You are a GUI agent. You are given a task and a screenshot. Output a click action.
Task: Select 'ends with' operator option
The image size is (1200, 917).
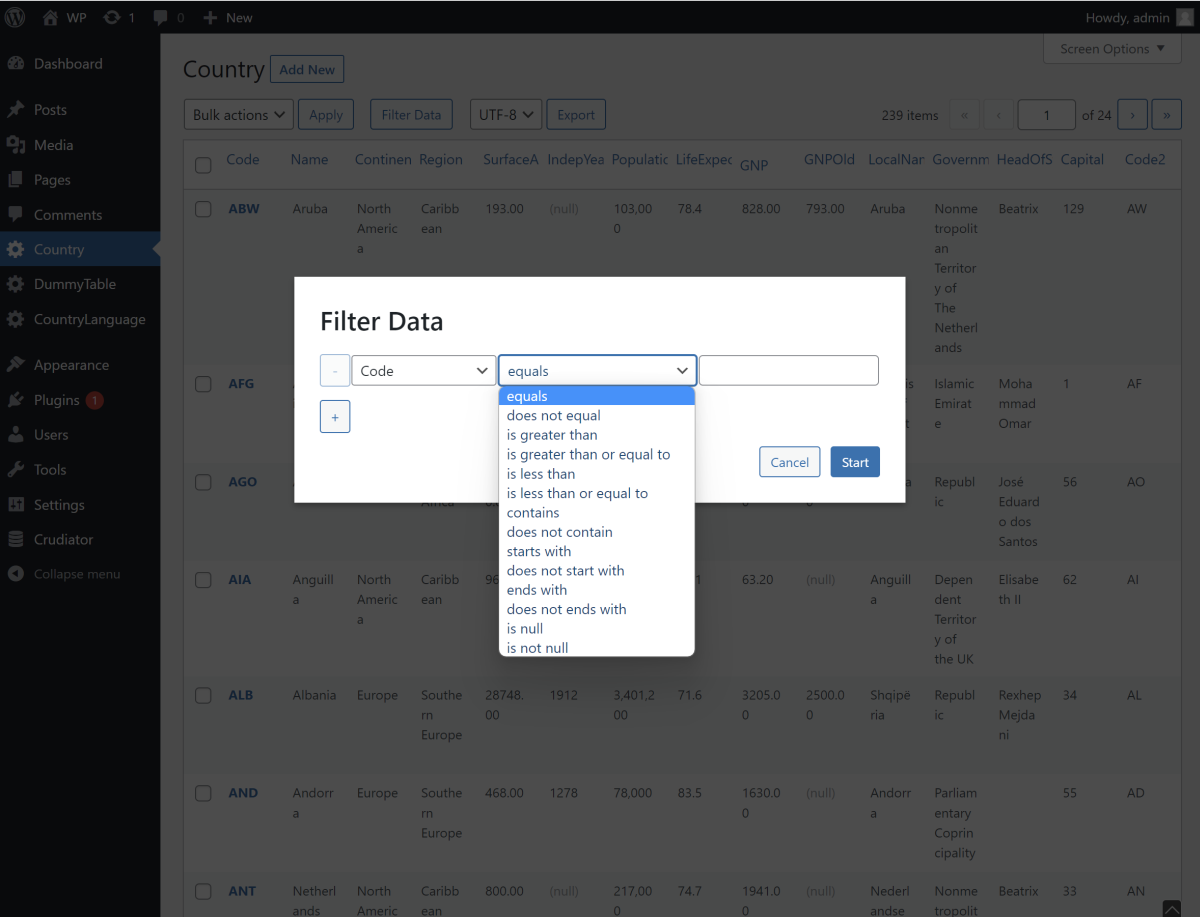(597, 590)
